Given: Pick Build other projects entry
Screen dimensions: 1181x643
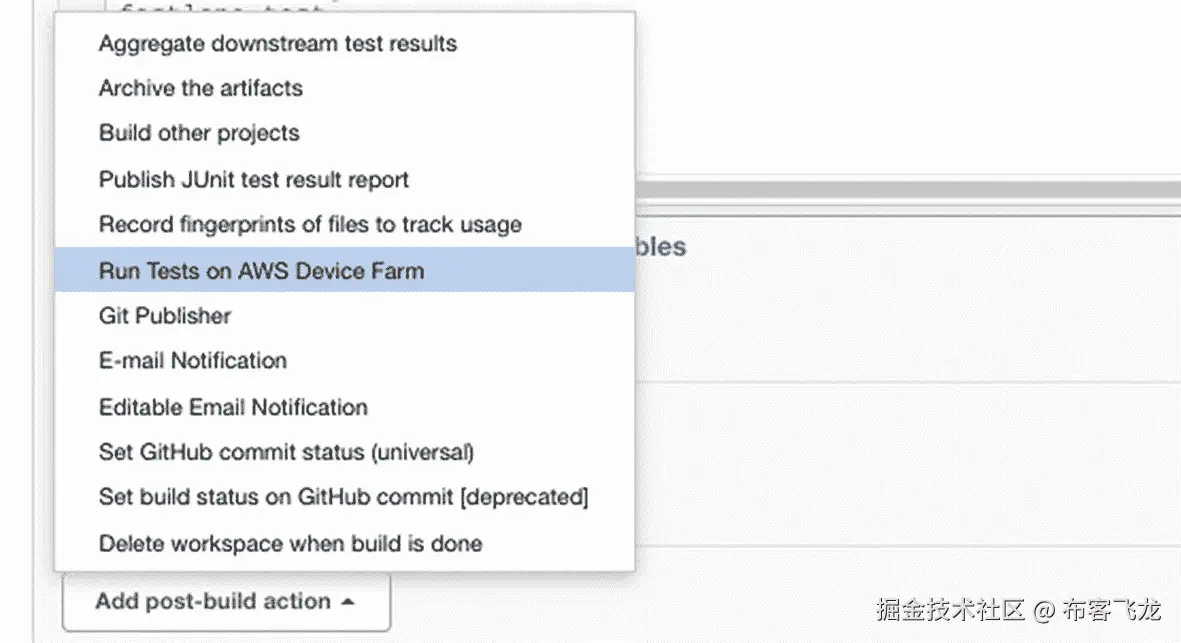Looking at the screenshot, I should tap(198, 133).
